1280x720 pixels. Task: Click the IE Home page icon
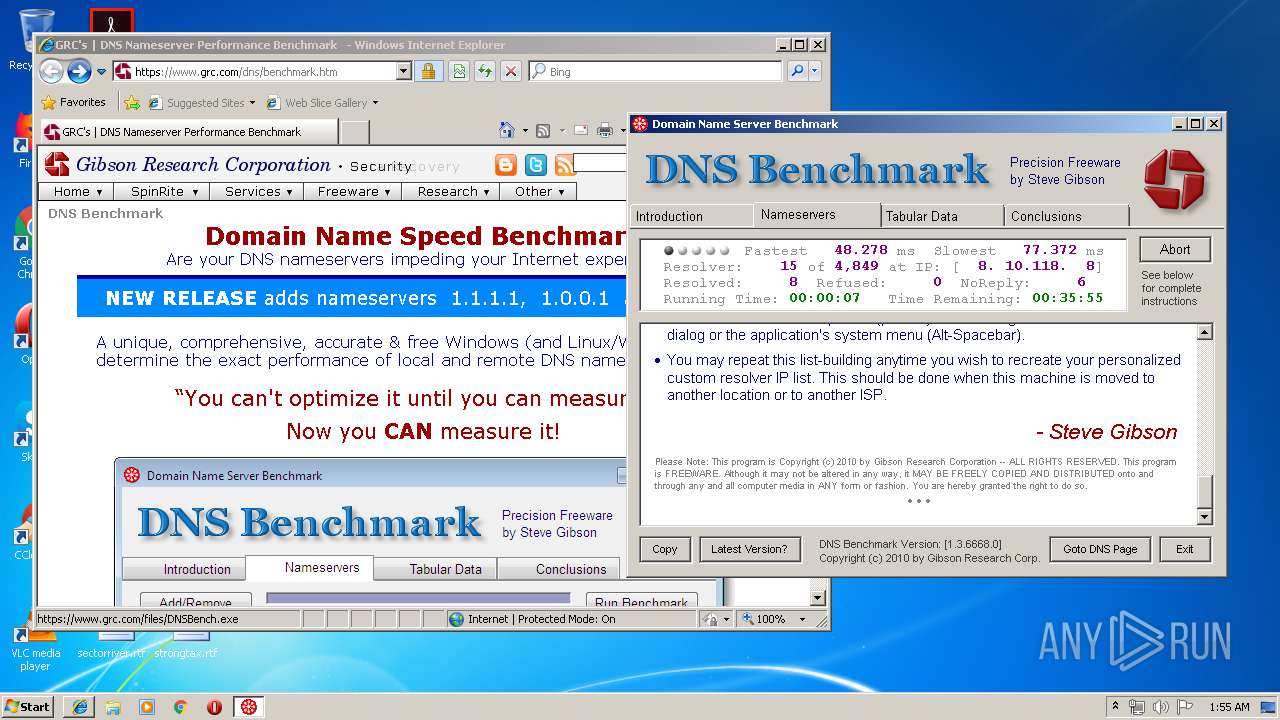coord(507,130)
